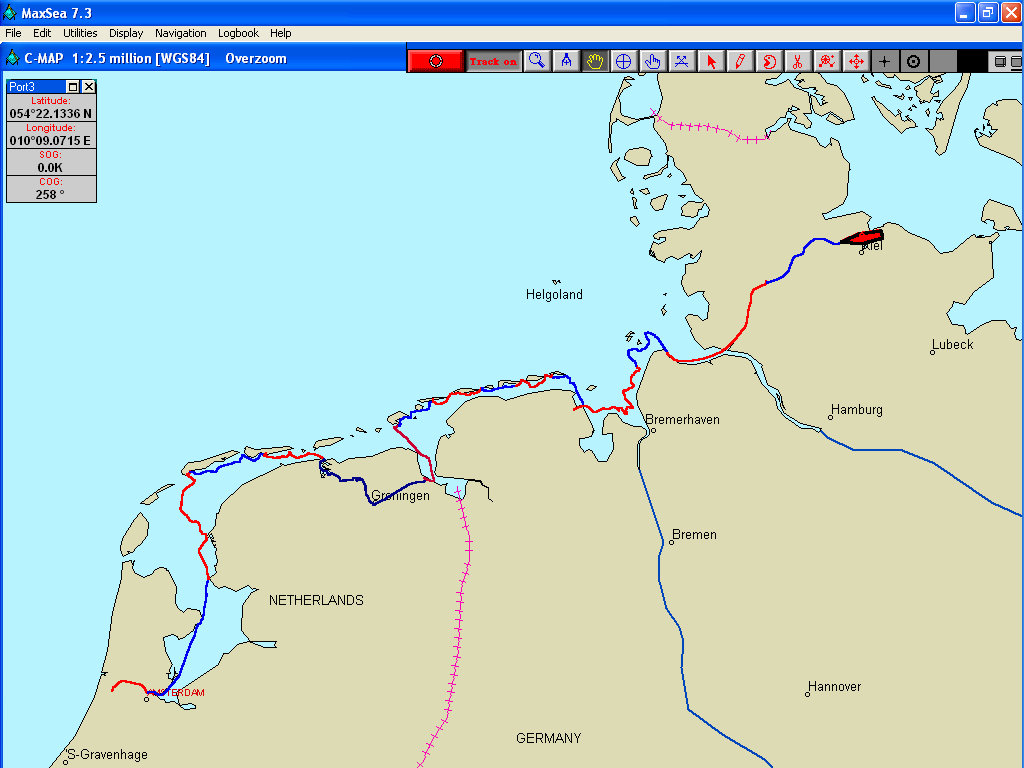This screenshot has width=1024, height=768.
Task: Click the Helgoland label on the chart
Action: pos(554,295)
